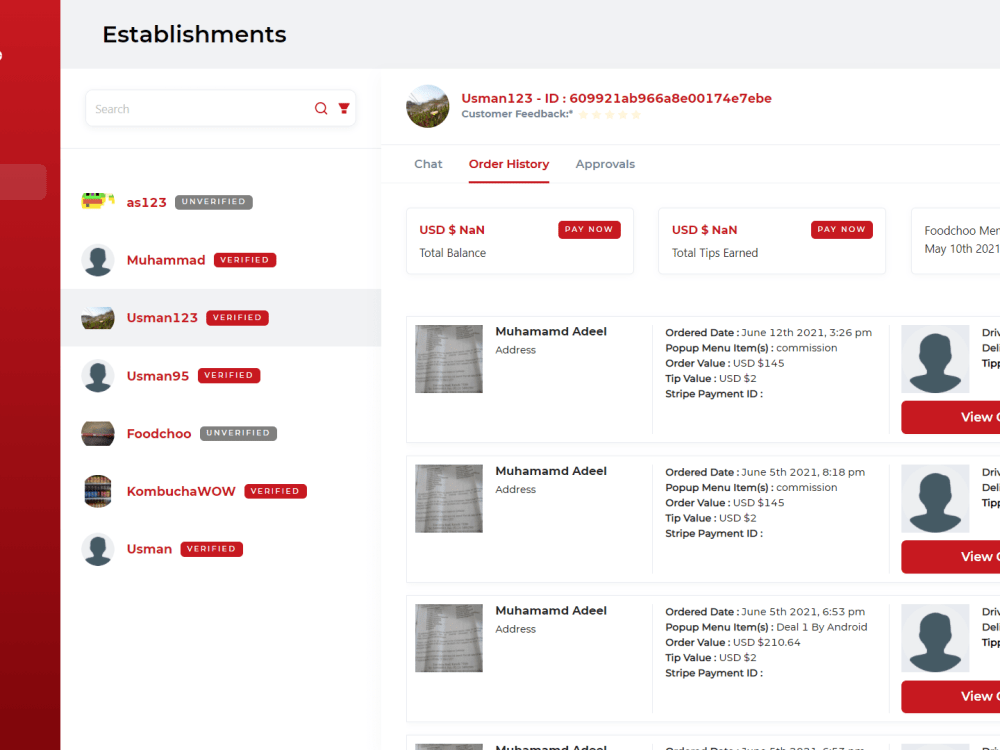The height and width of the screenshot is (750, 1000).
Task: Click driver avatar for June 12th order
Action: click(x=935, y=359)
